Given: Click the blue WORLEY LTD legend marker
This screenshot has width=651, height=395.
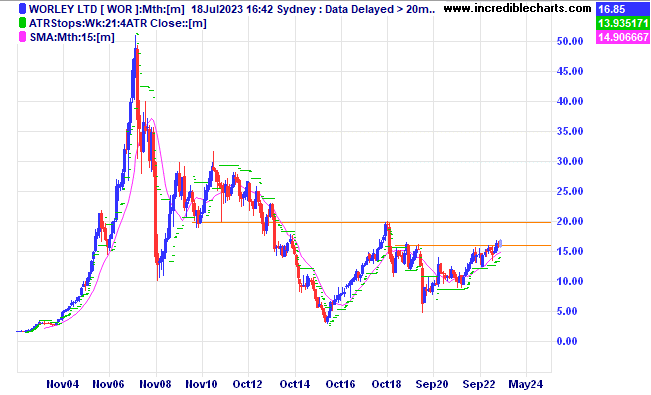Looking at the screenshot, I should tap(22, 9).
